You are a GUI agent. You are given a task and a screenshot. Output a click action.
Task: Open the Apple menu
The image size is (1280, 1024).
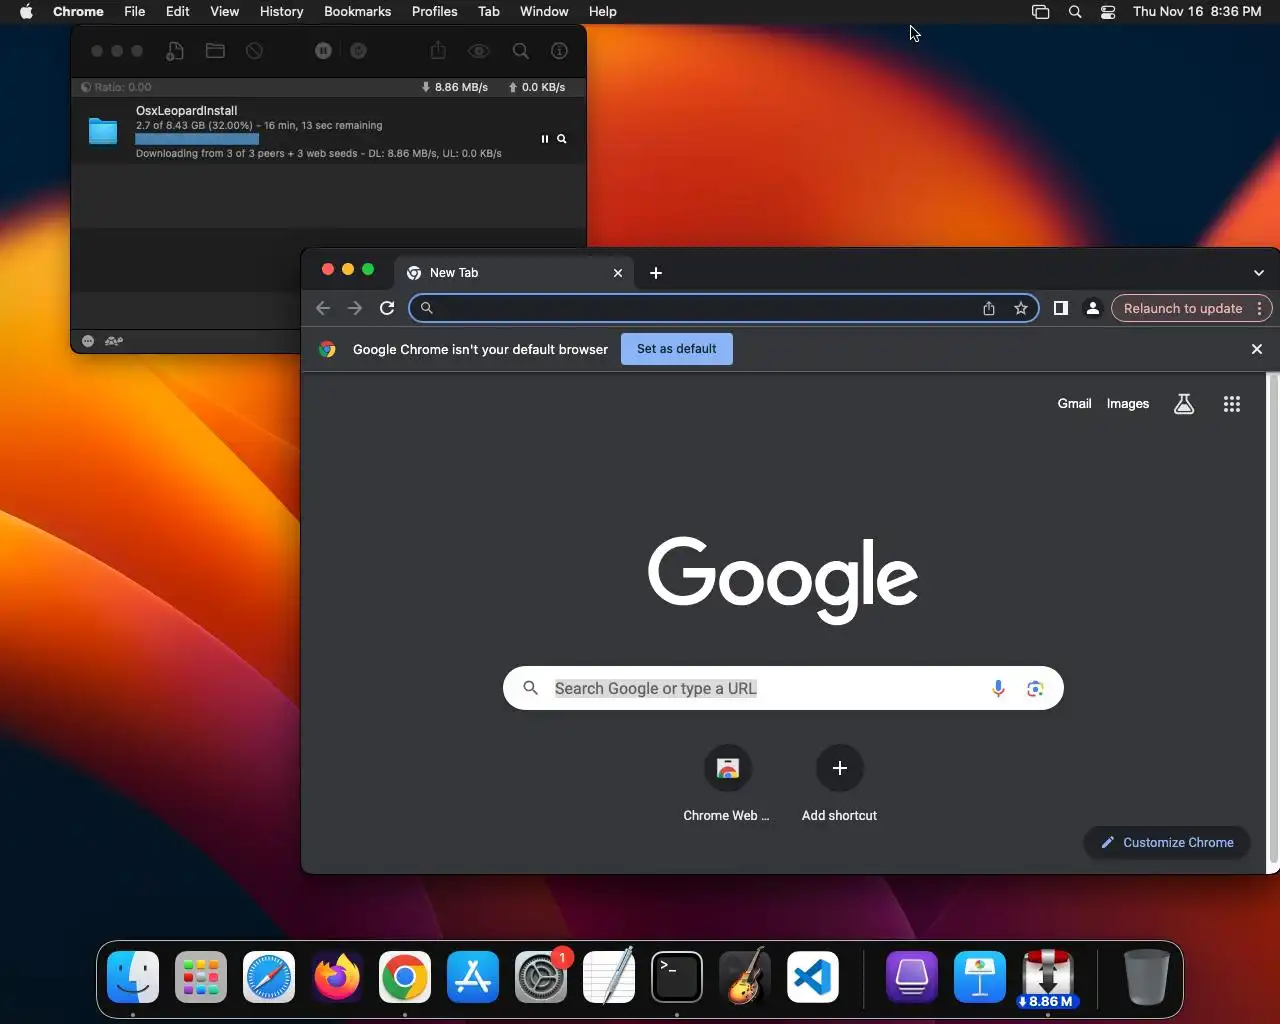pyautogui.click(x=26, y=11)
